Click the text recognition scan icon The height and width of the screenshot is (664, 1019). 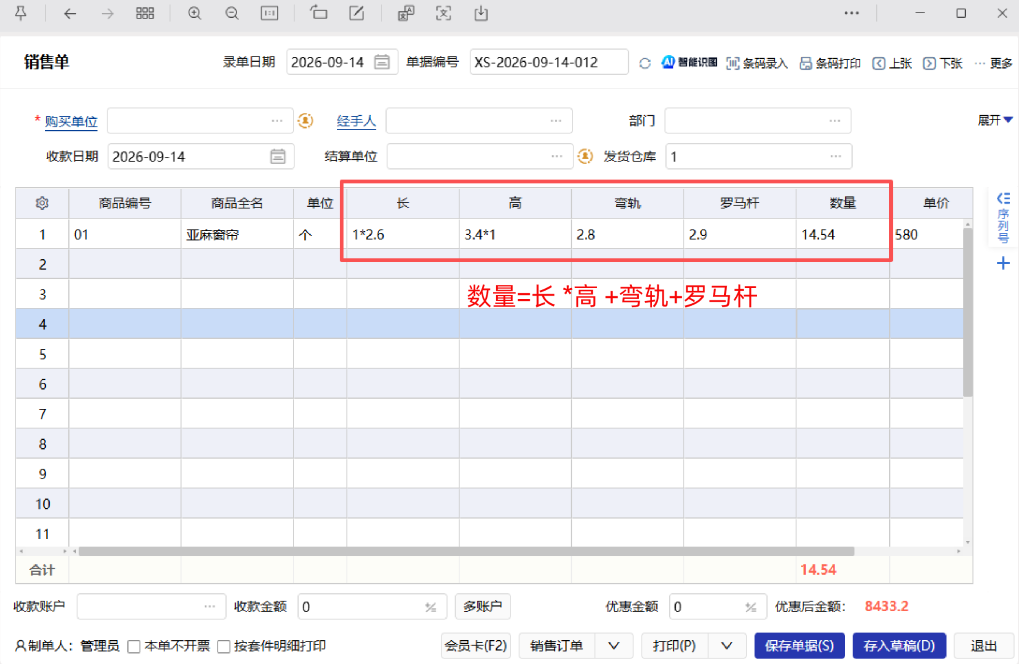pos(443,13)
